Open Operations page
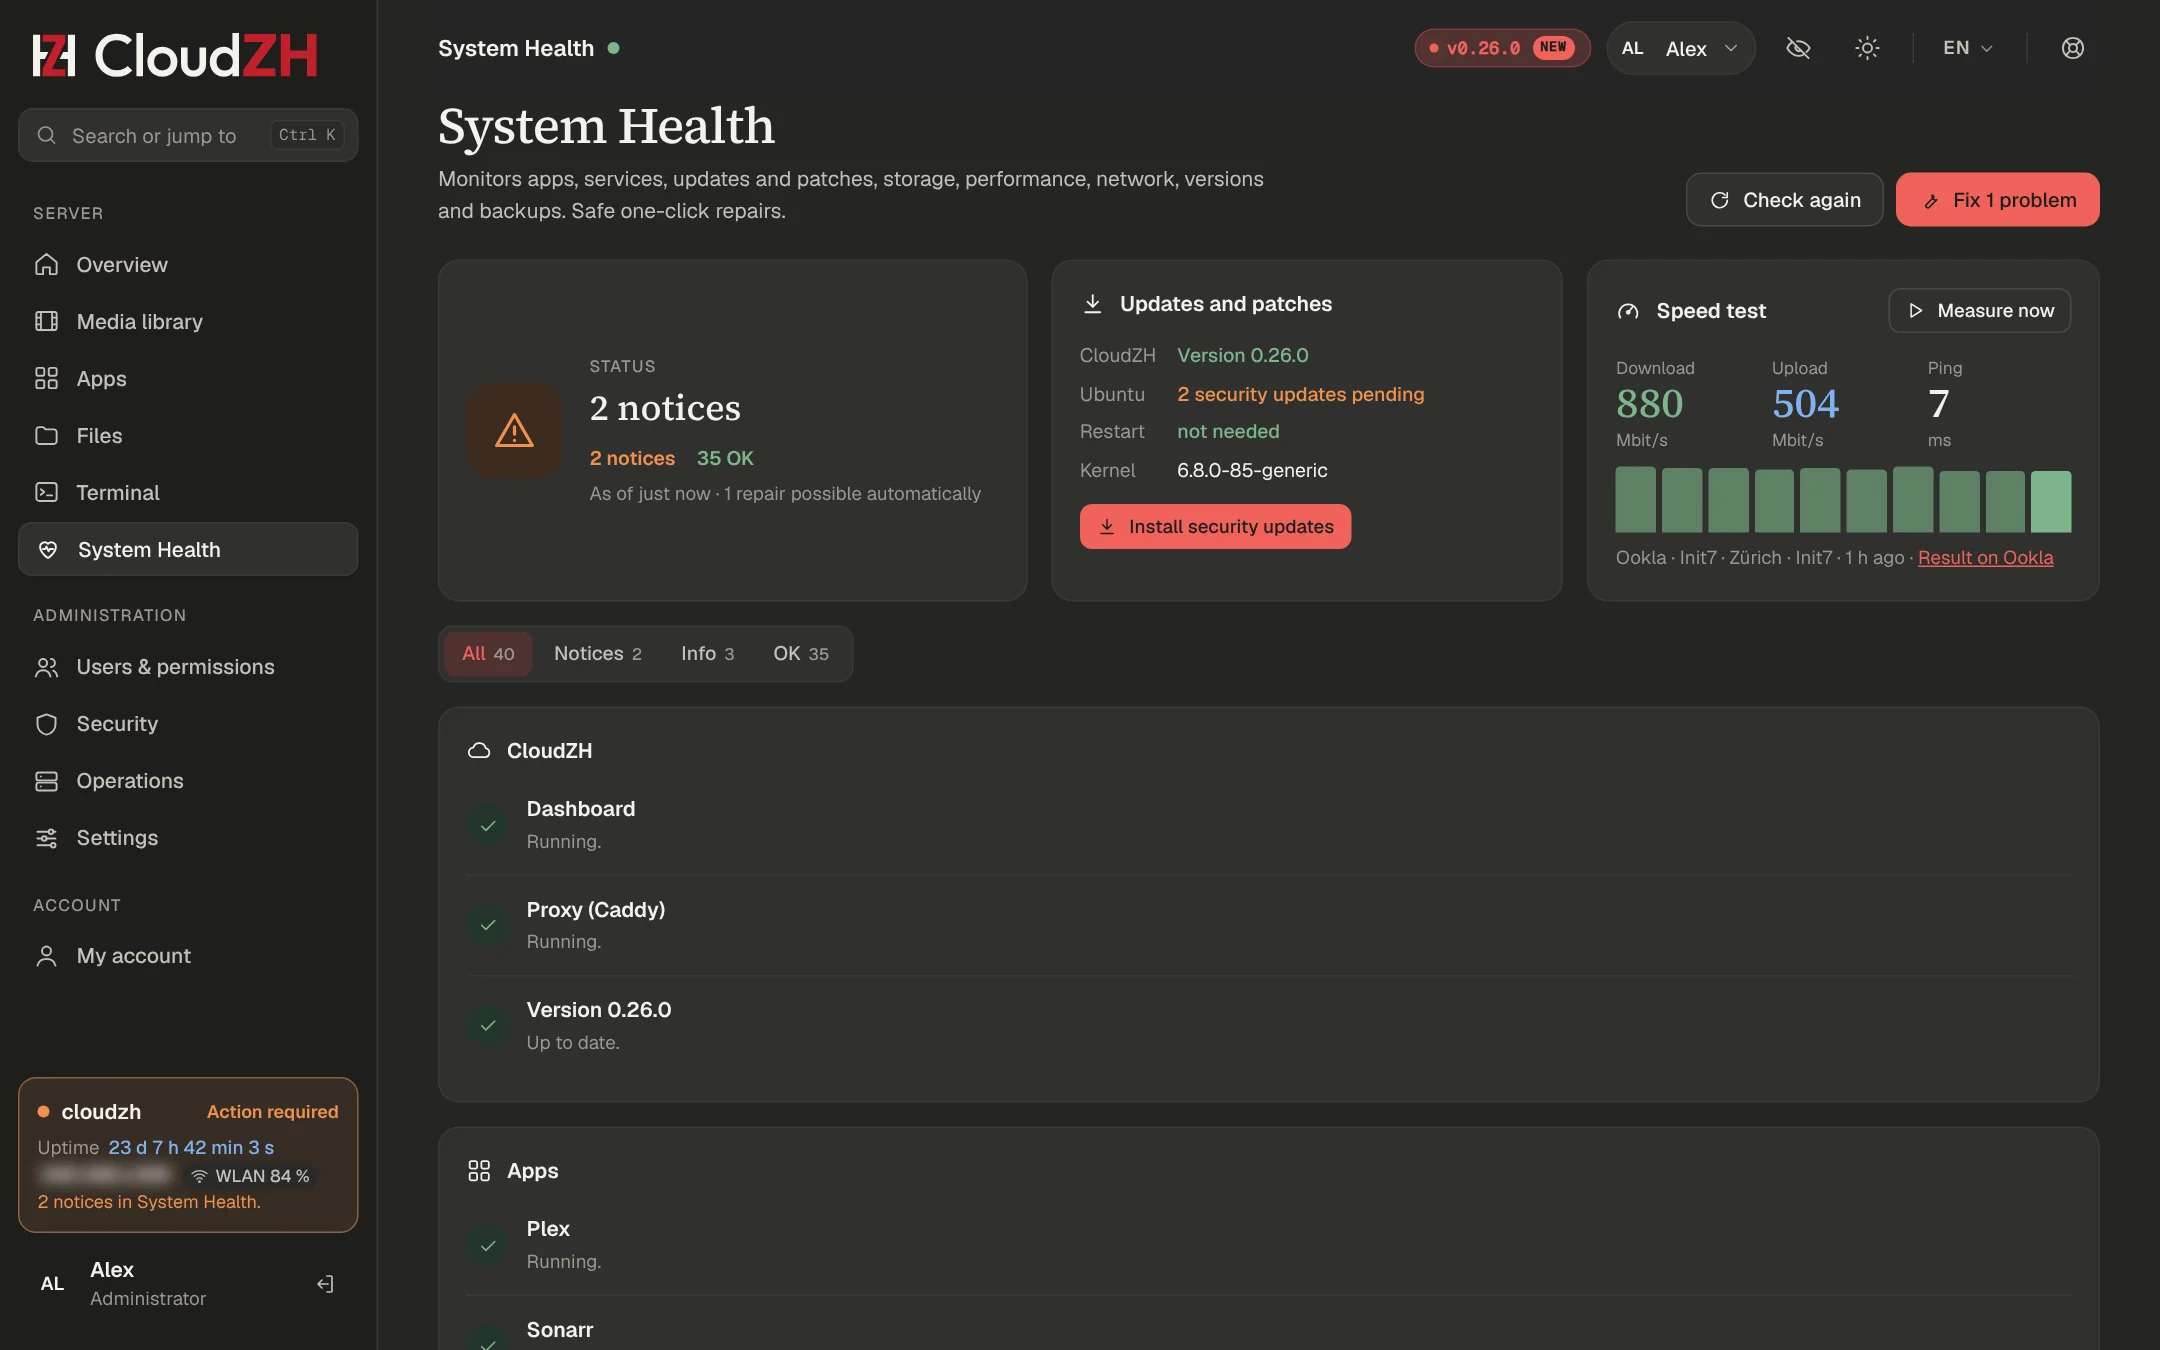 coord(188,780)
